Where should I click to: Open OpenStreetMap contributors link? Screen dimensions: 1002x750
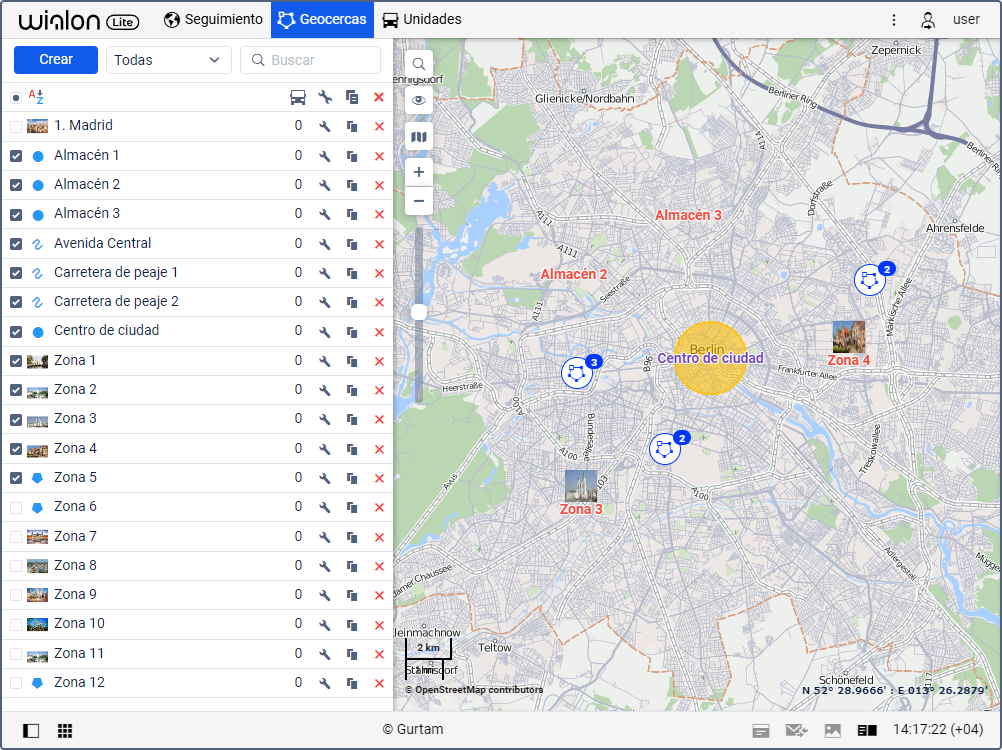pyautogui.click(x=474, y=690)
